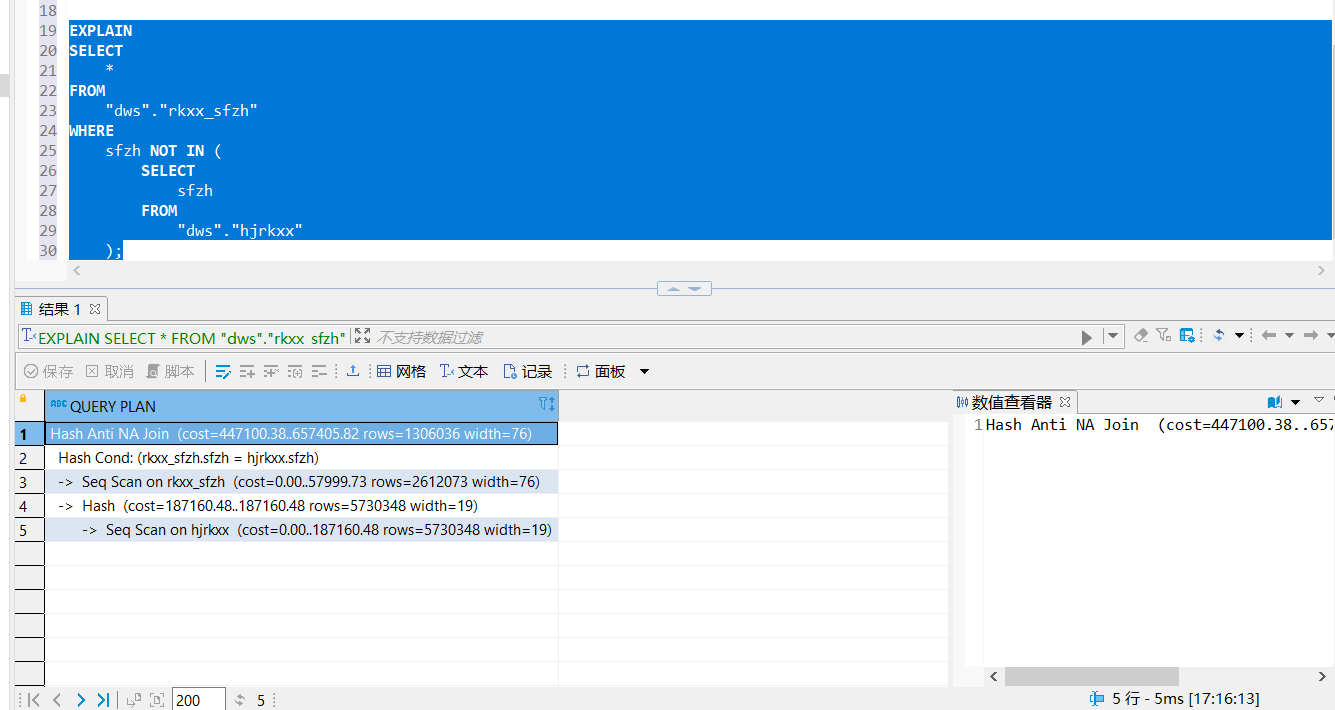Image resolution: width=1335 pixels, height=710 pixels.
Task: Go to the last page of results
Action: (x=103, y=700)
